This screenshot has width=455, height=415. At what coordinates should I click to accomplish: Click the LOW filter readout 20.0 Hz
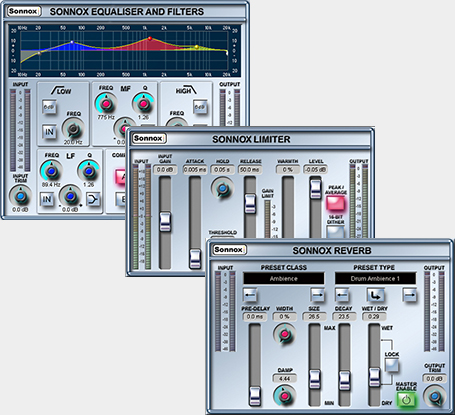(73, 142)
